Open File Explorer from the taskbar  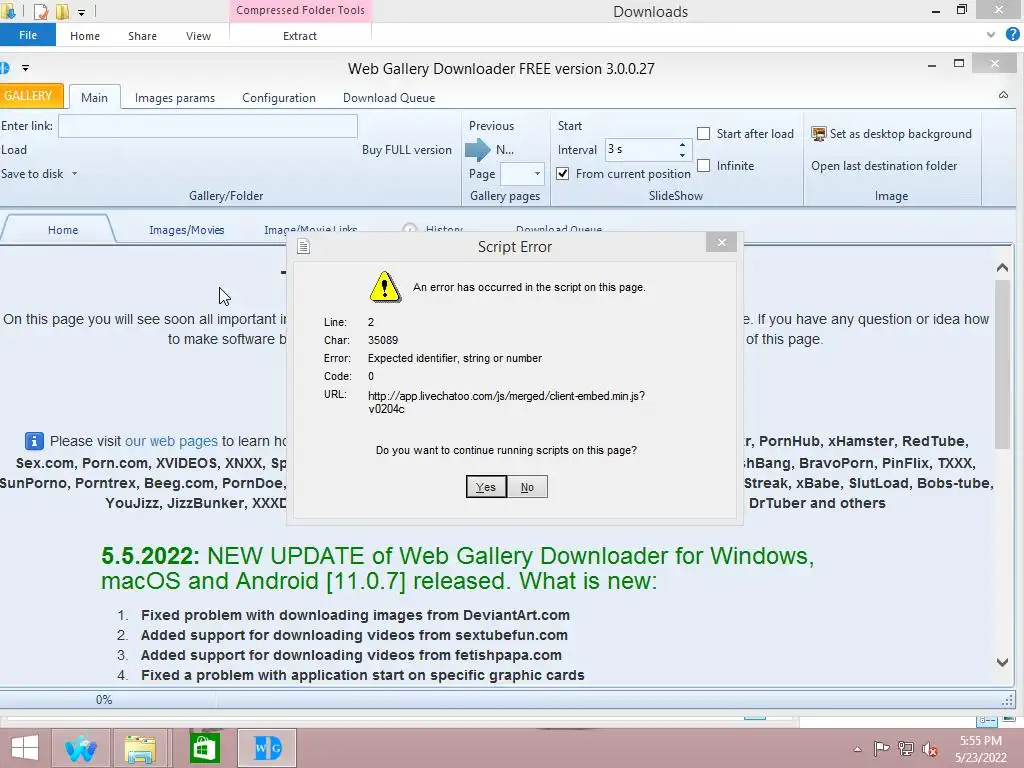140,748
